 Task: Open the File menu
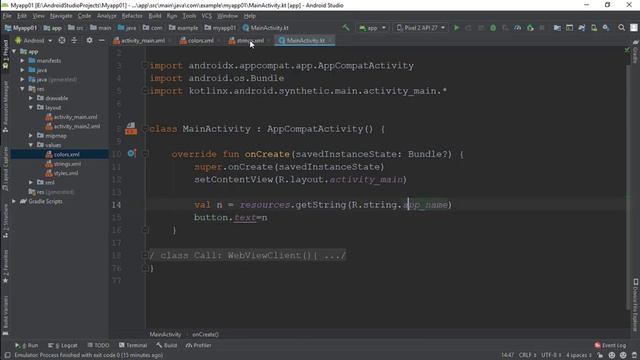(7, 16)
